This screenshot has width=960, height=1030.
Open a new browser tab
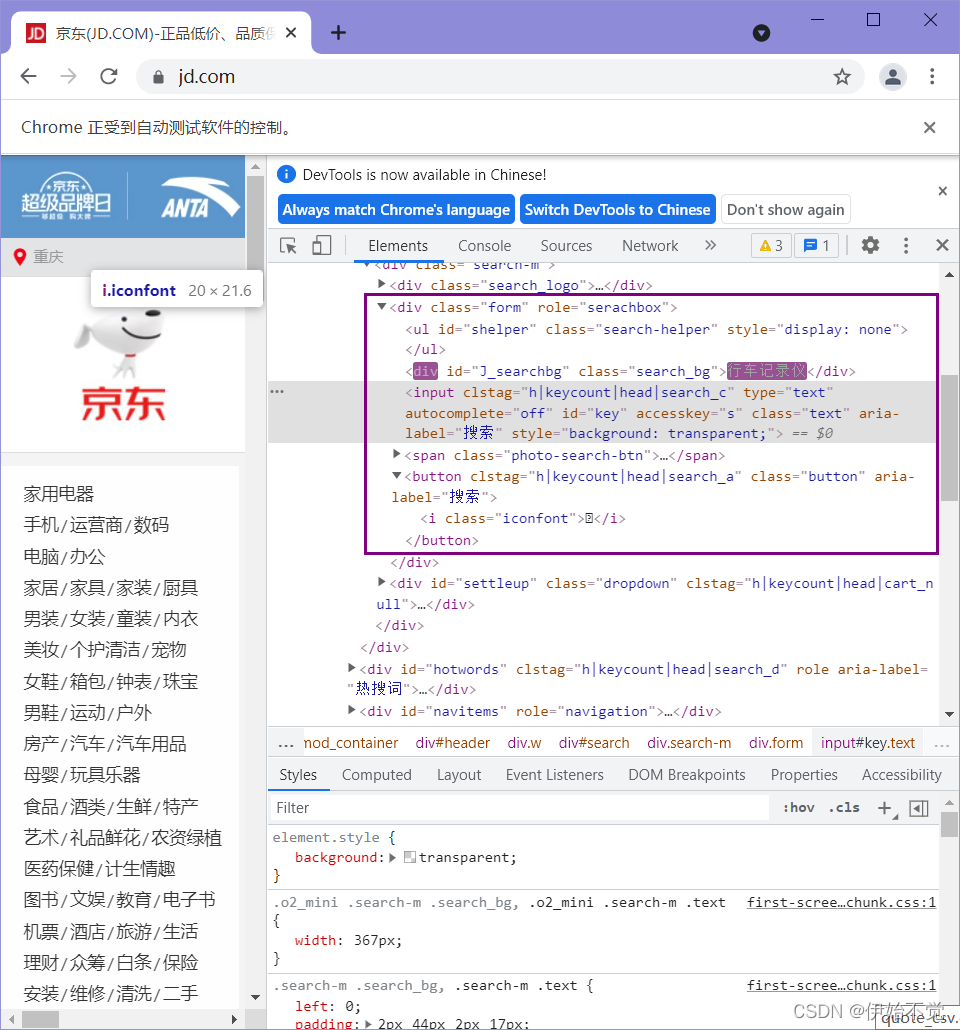tap(338, 32)
